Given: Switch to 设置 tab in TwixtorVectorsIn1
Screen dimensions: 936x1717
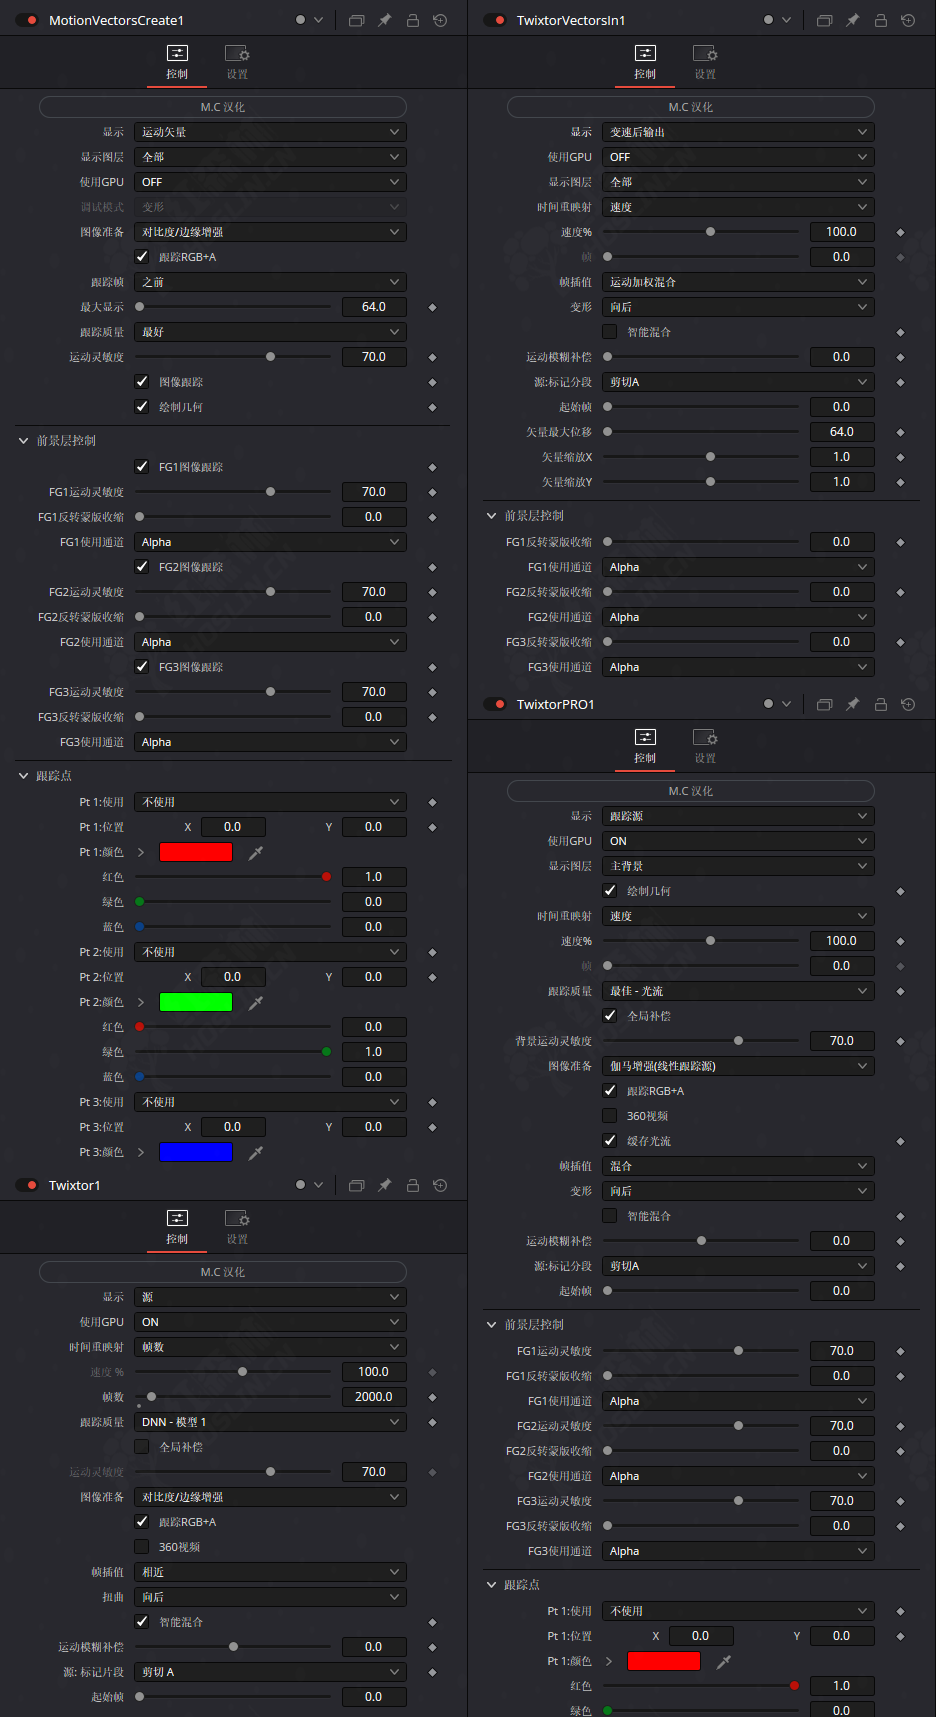Looking at the screenshot, I should click(705, 62).
